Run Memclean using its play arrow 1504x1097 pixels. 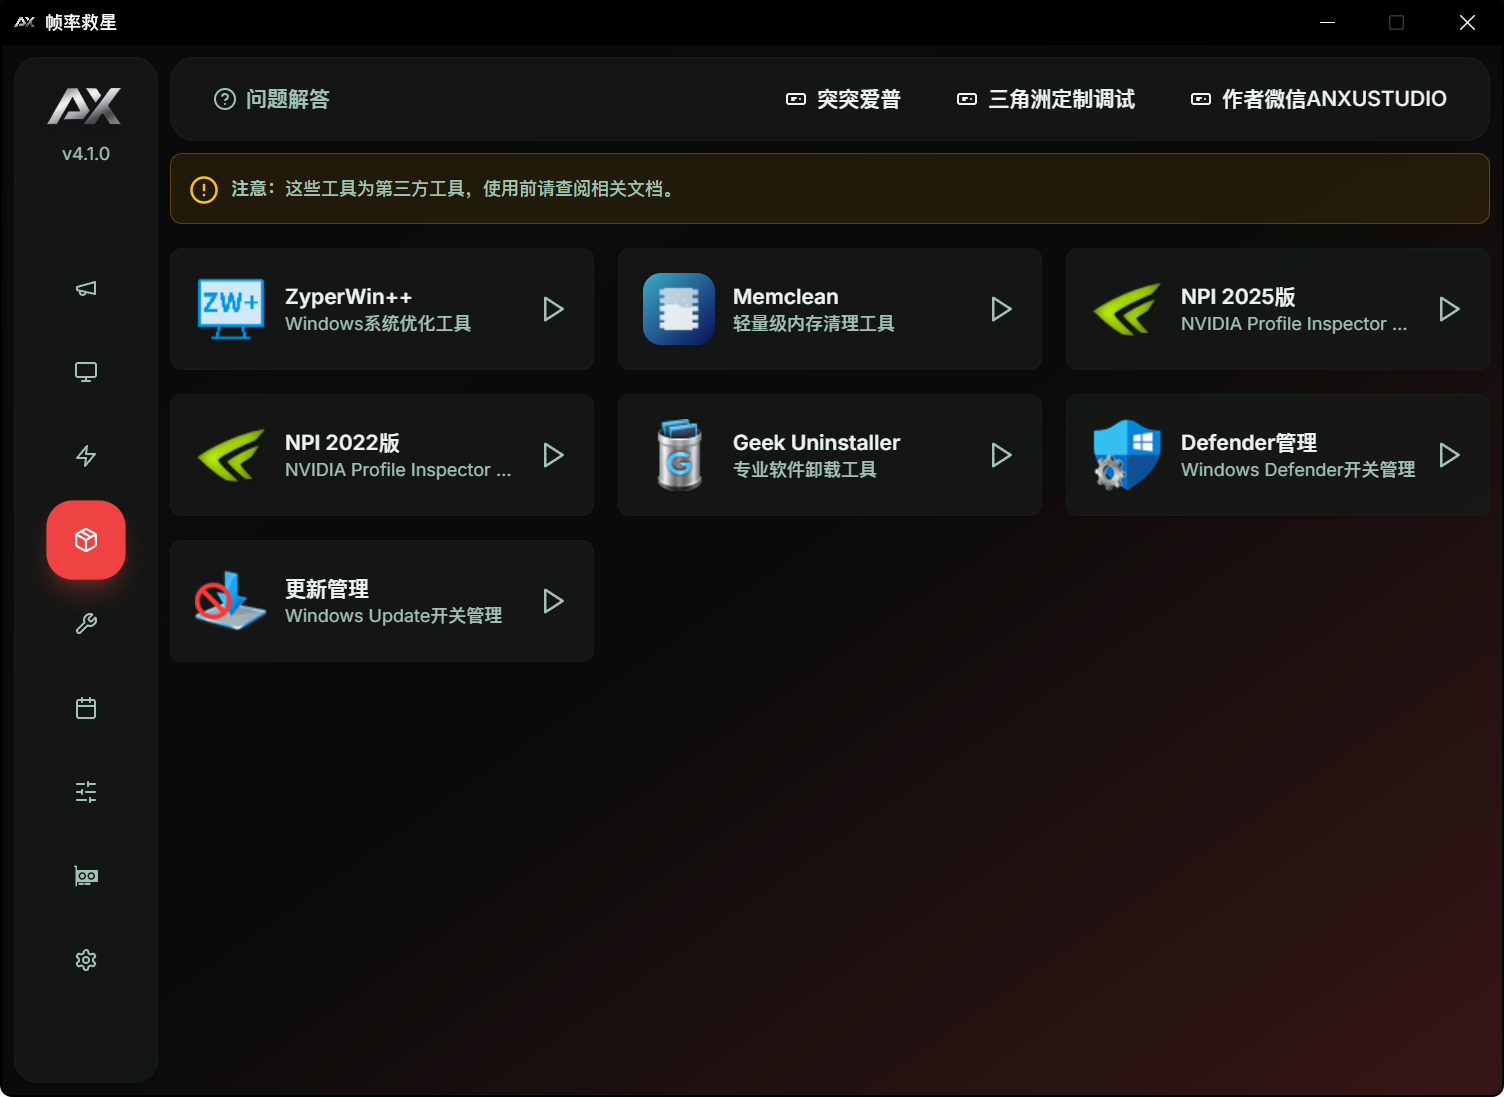coord(1001,309)
